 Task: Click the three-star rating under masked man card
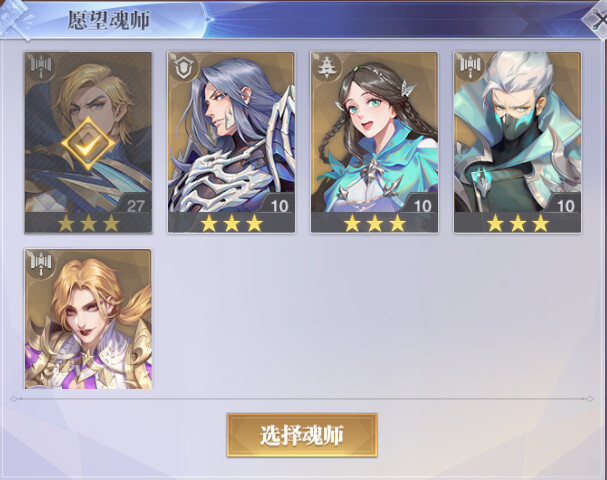point(517,223)
